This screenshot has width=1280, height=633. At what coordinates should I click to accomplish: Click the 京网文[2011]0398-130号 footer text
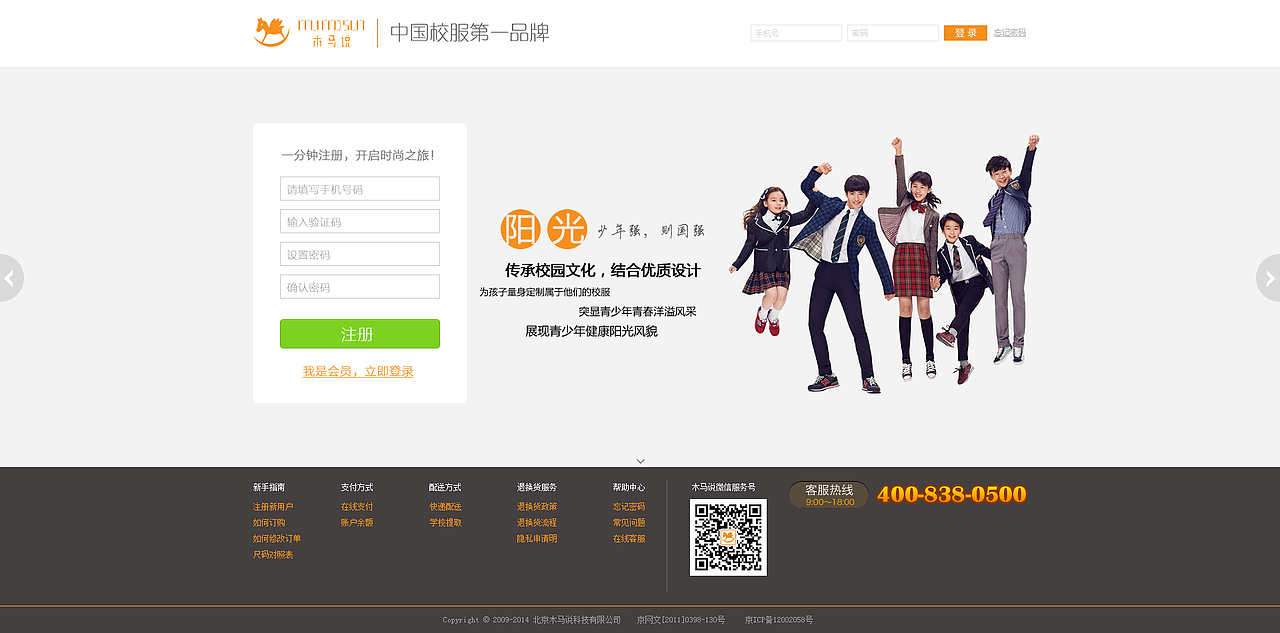coord(681,620)
